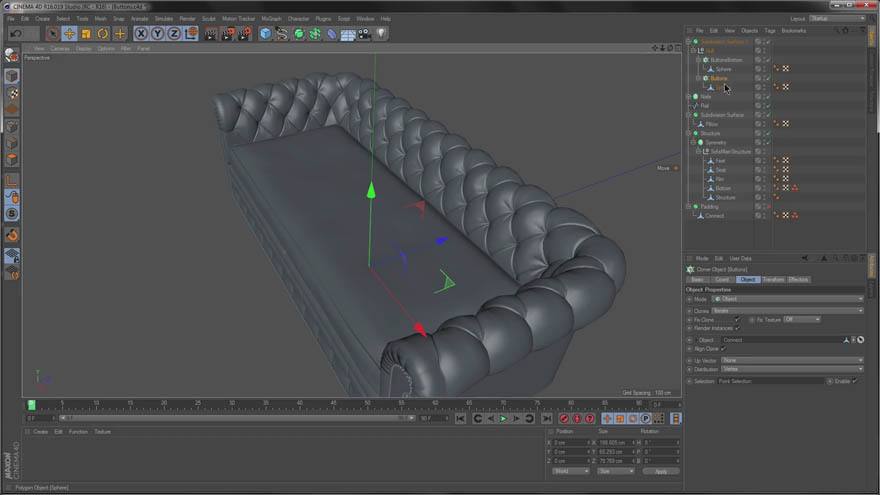Click the light bulb icon in toolbar
The height and width of the screenshot is (495, 880).
click(x=381, y=34)
